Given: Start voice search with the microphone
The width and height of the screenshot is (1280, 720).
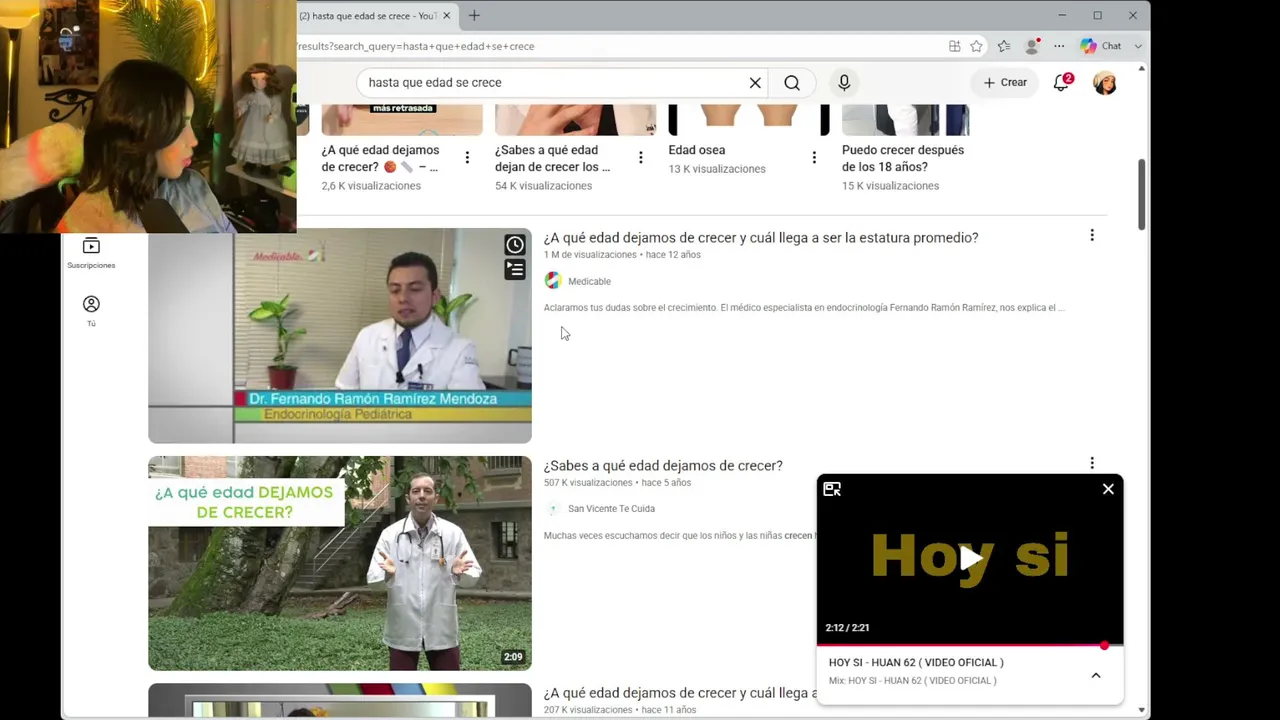Looking at the screenshot, I should click(x=844, y=83).
